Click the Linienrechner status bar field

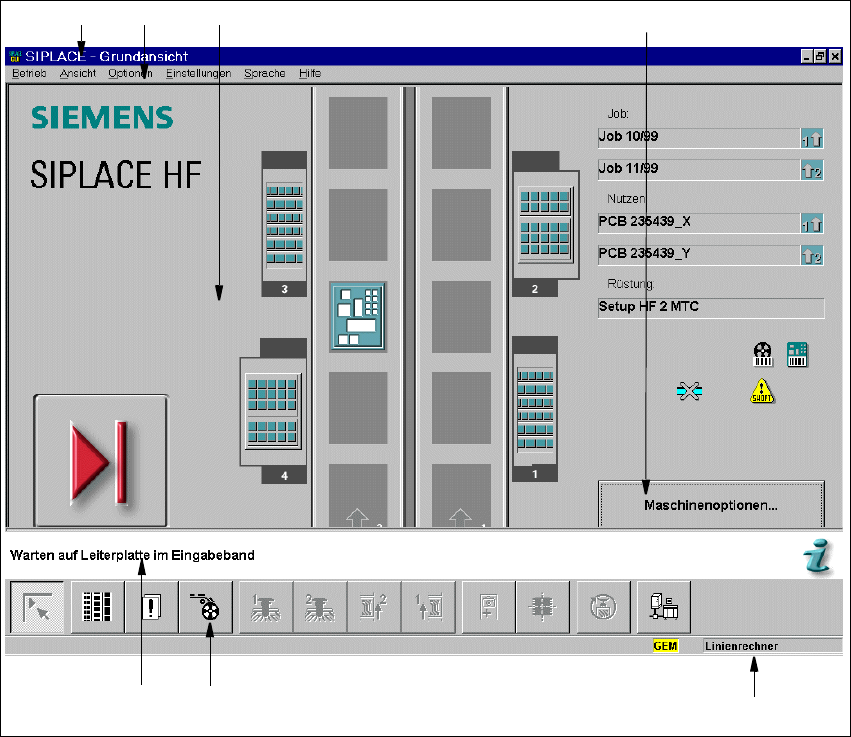[772, 646]
